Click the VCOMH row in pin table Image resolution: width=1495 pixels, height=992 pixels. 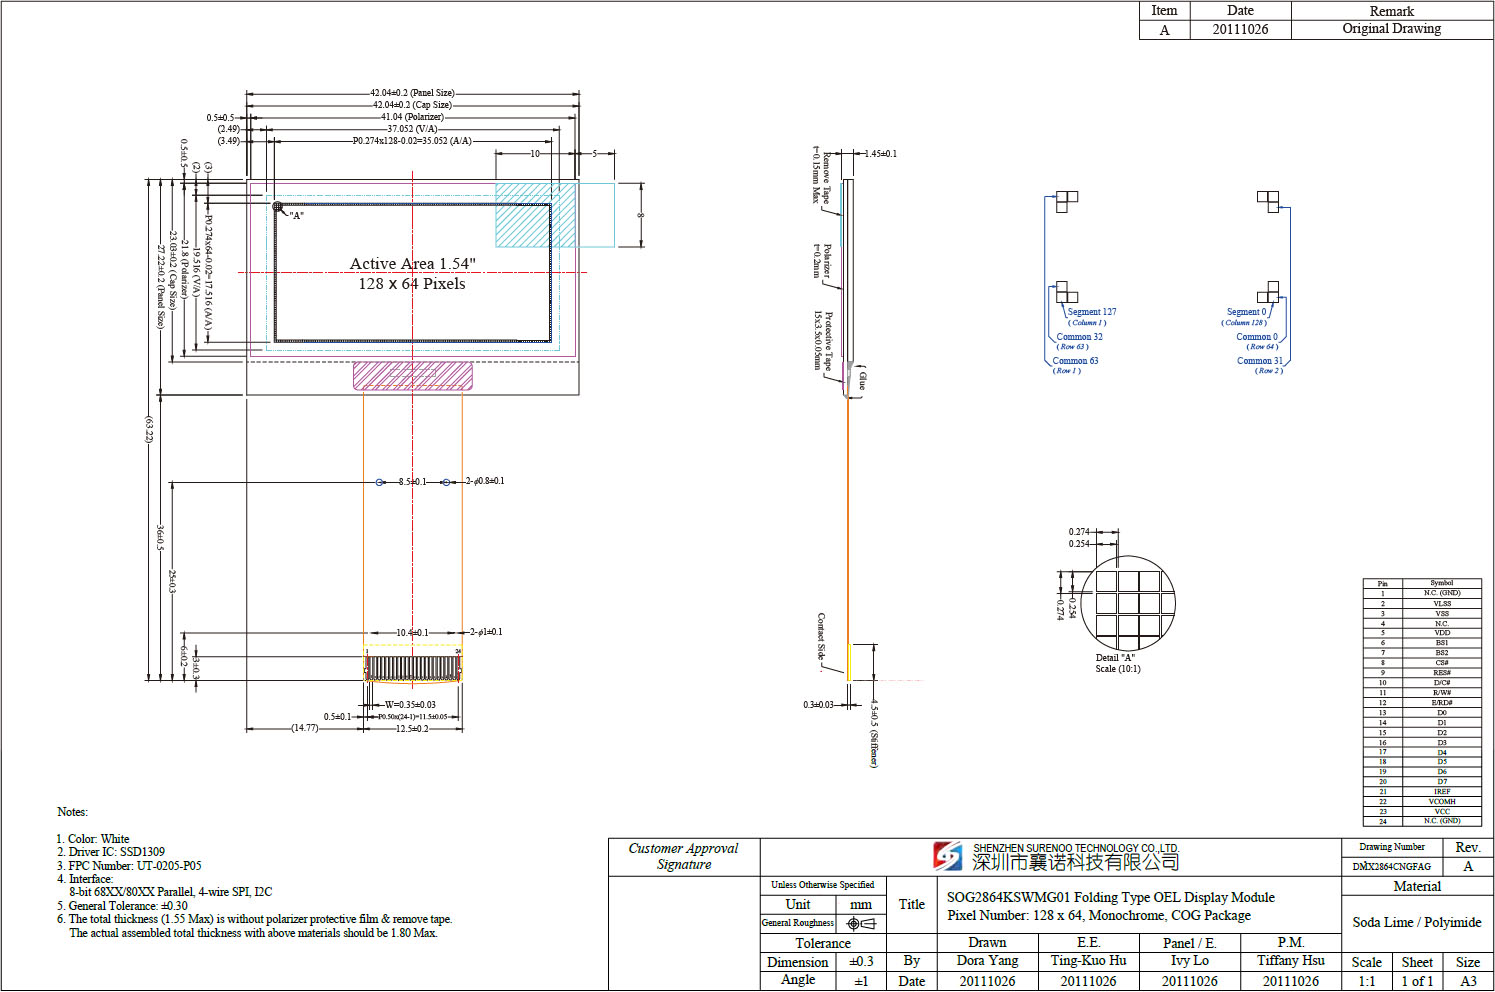(1441, 801)
